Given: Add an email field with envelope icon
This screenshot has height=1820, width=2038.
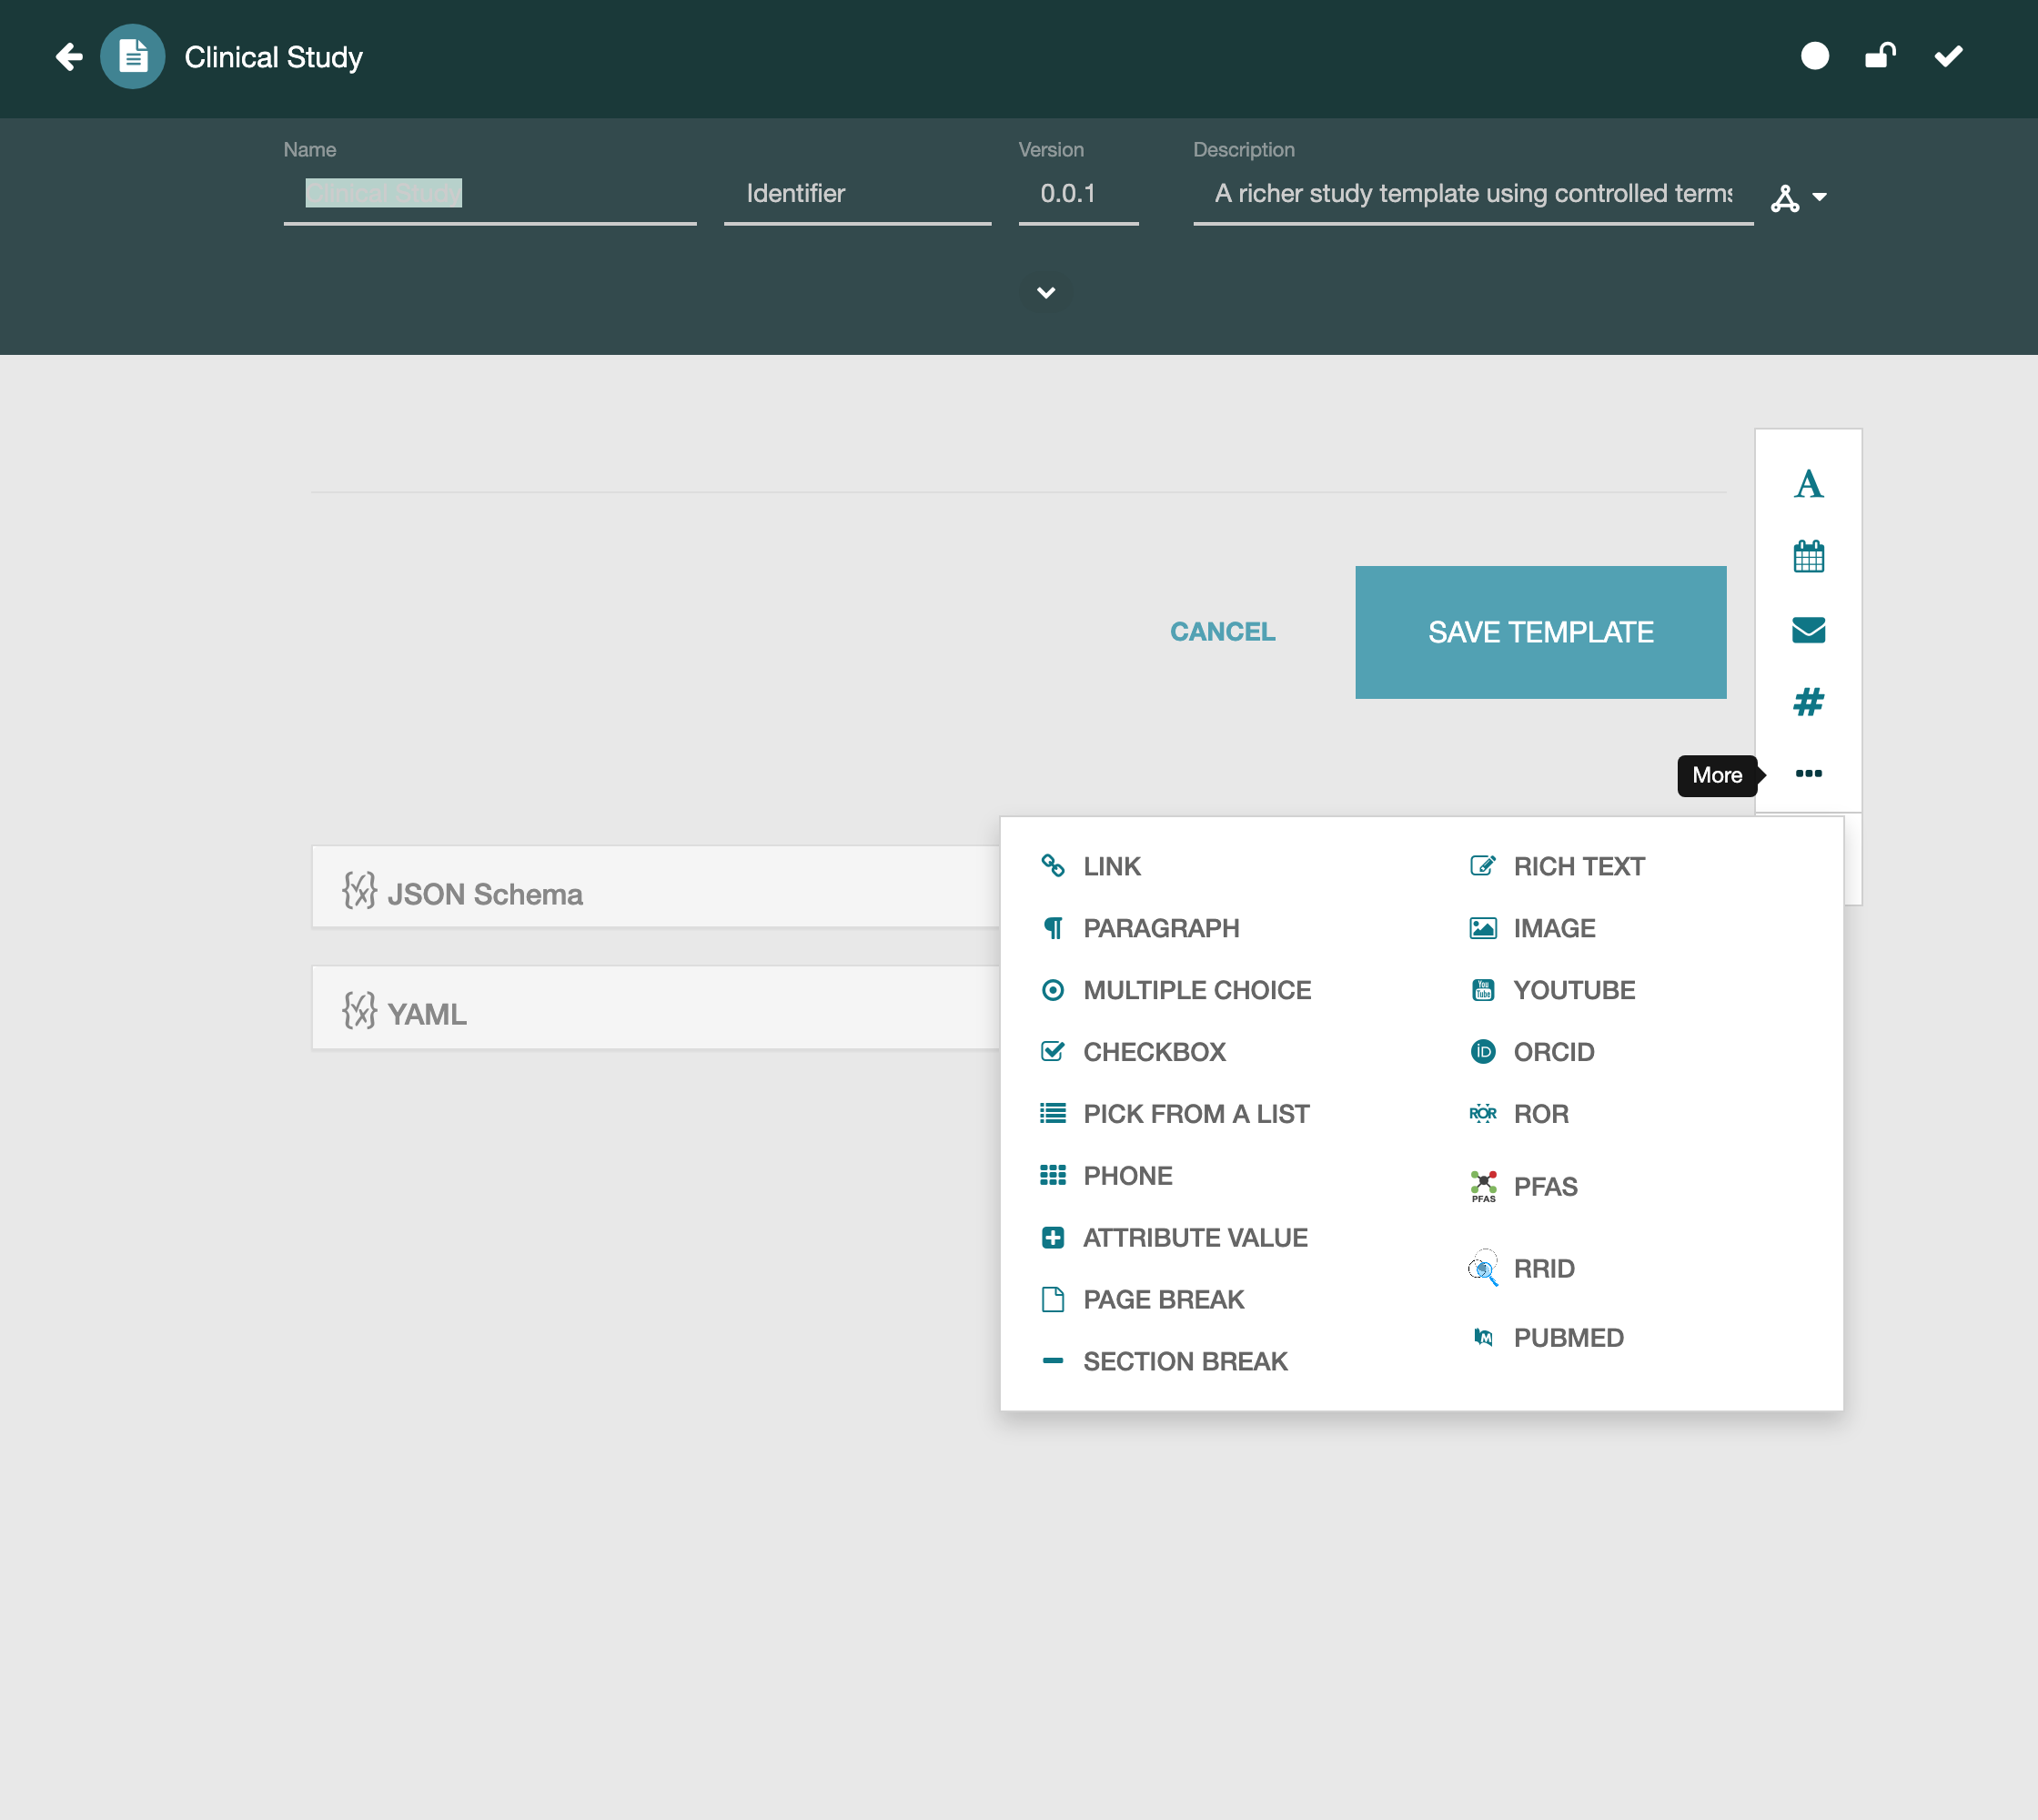Looking at the screenshot, I should coord(1808,629).
